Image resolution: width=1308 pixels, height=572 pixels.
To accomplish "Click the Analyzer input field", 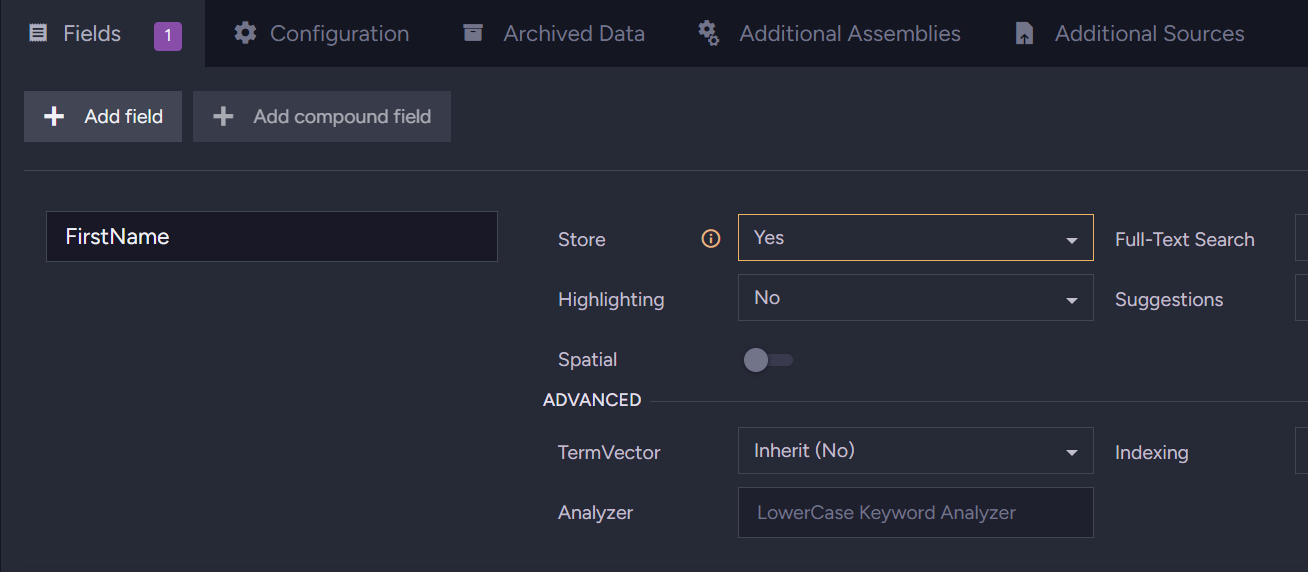I will (x=916, y=512).
